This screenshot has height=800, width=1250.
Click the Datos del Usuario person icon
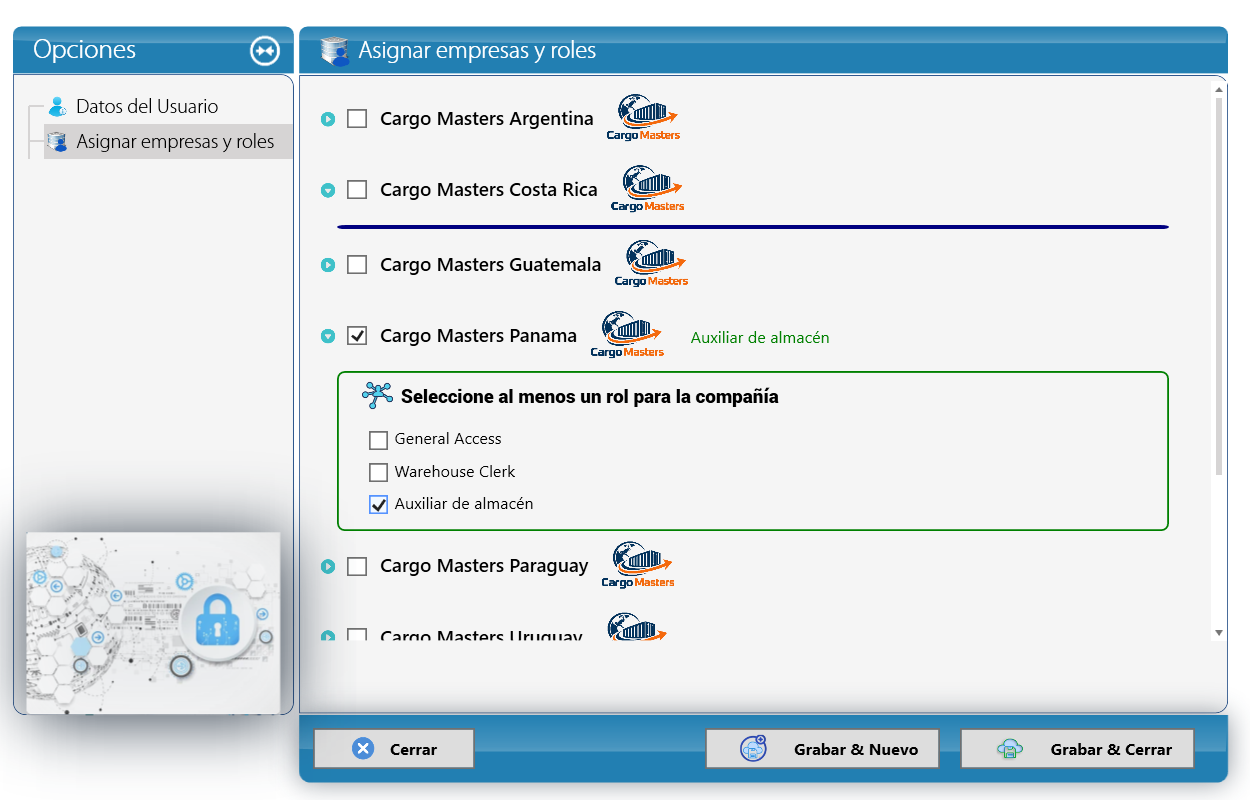pyautogui.click(x=58, y=106)
